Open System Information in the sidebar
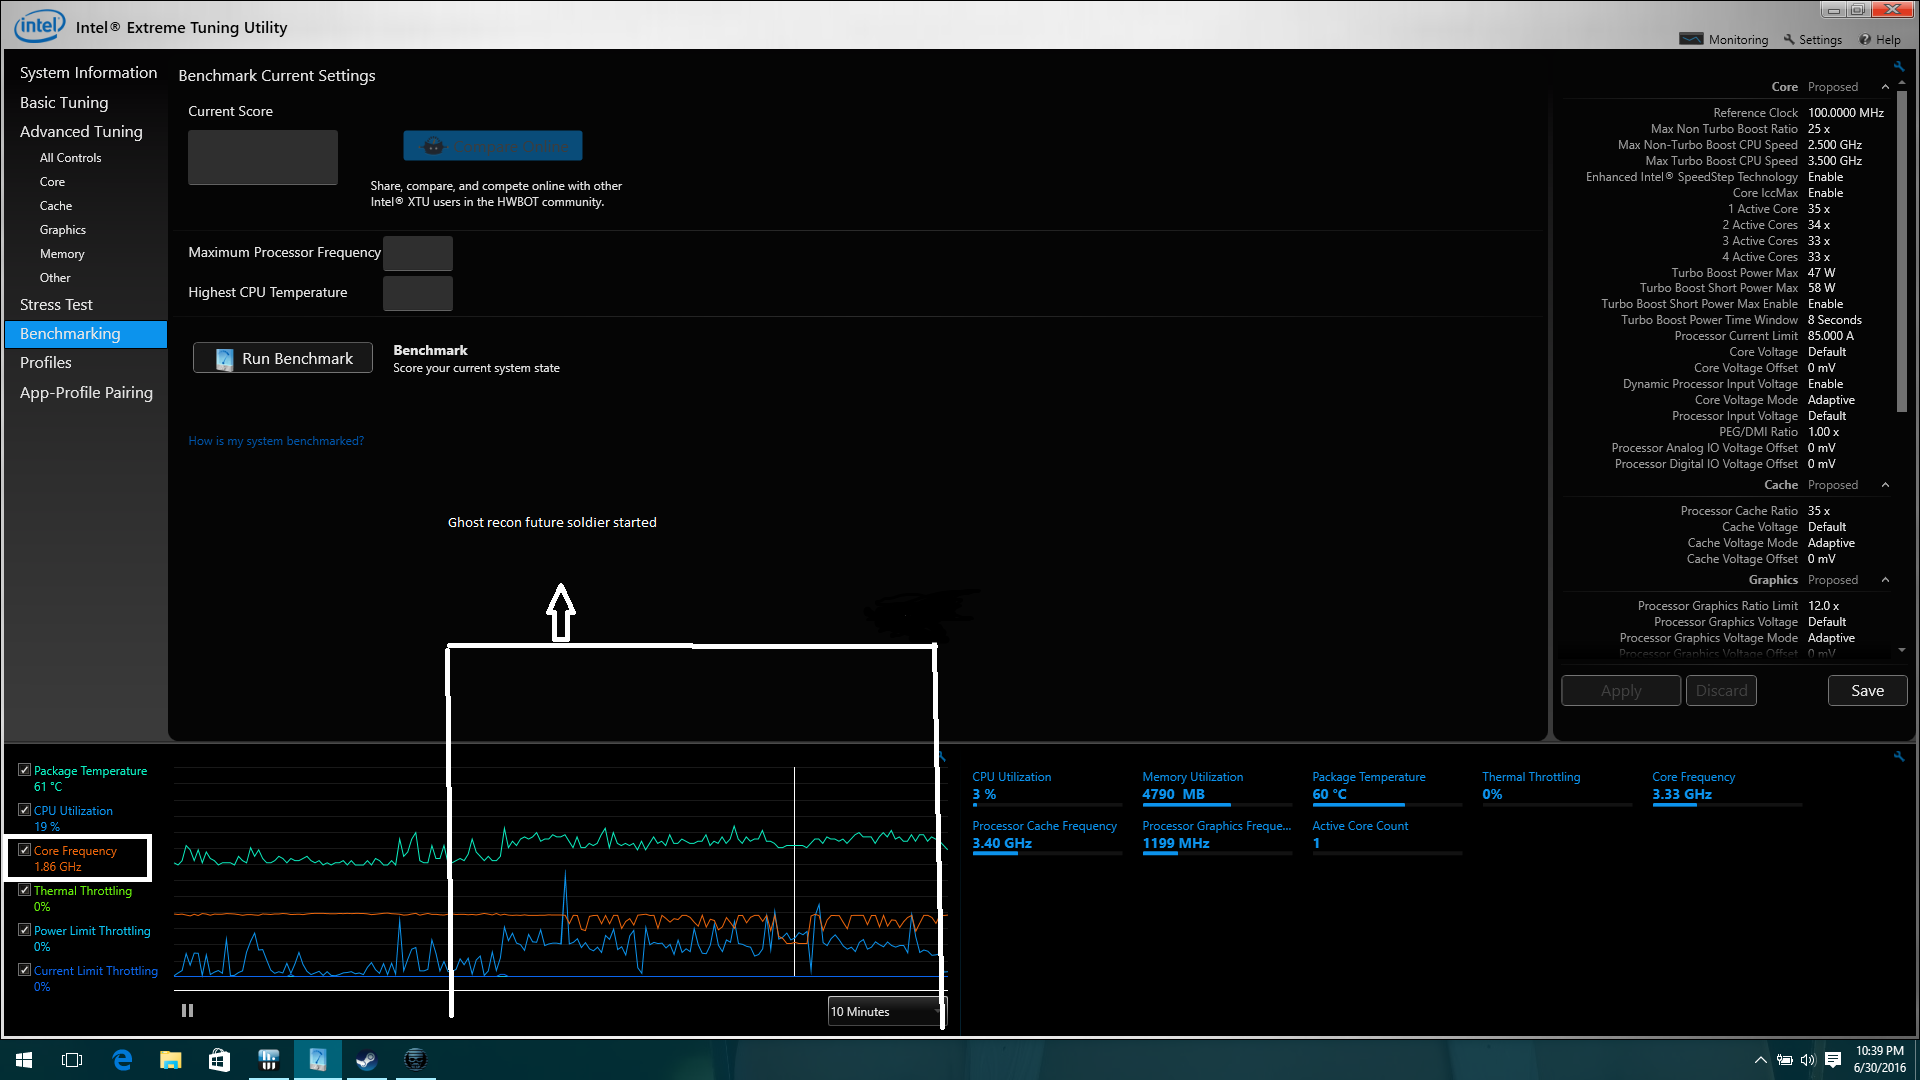 click(x=88, y=73)
